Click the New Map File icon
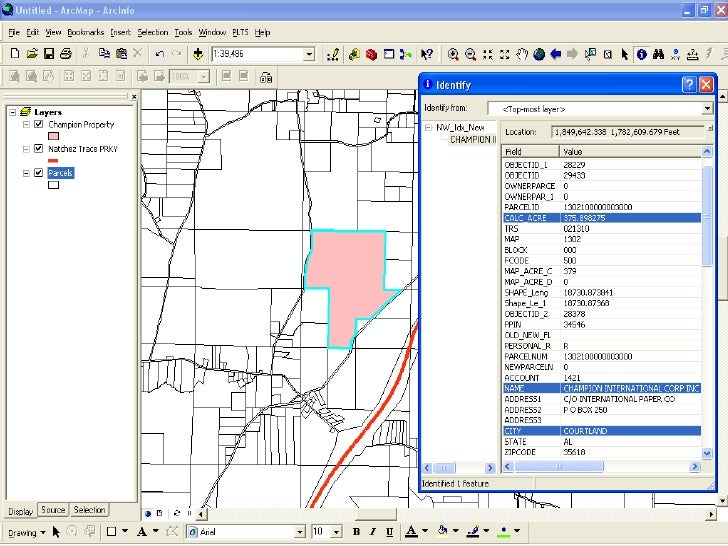The height and width of the screenshot is (546, 728). [14, 54]
